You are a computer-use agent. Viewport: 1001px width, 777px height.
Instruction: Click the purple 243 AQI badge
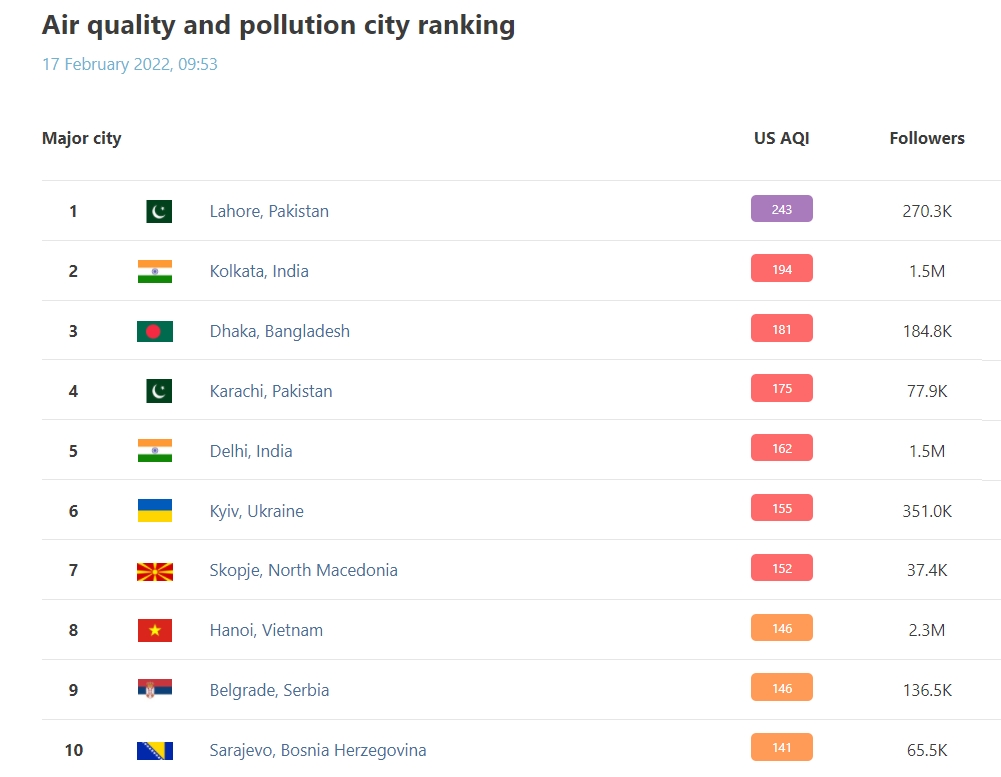click(x=781, y=209)
